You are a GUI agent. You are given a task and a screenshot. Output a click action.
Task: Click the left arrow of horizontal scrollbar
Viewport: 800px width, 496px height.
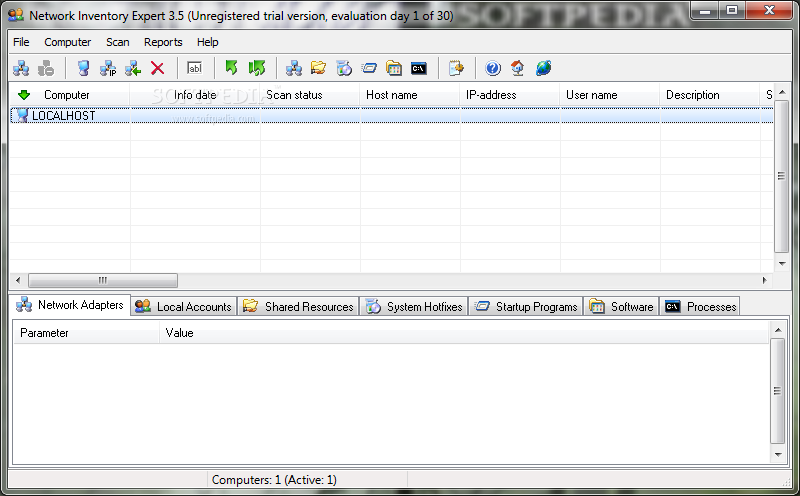(x=18, y=280)
